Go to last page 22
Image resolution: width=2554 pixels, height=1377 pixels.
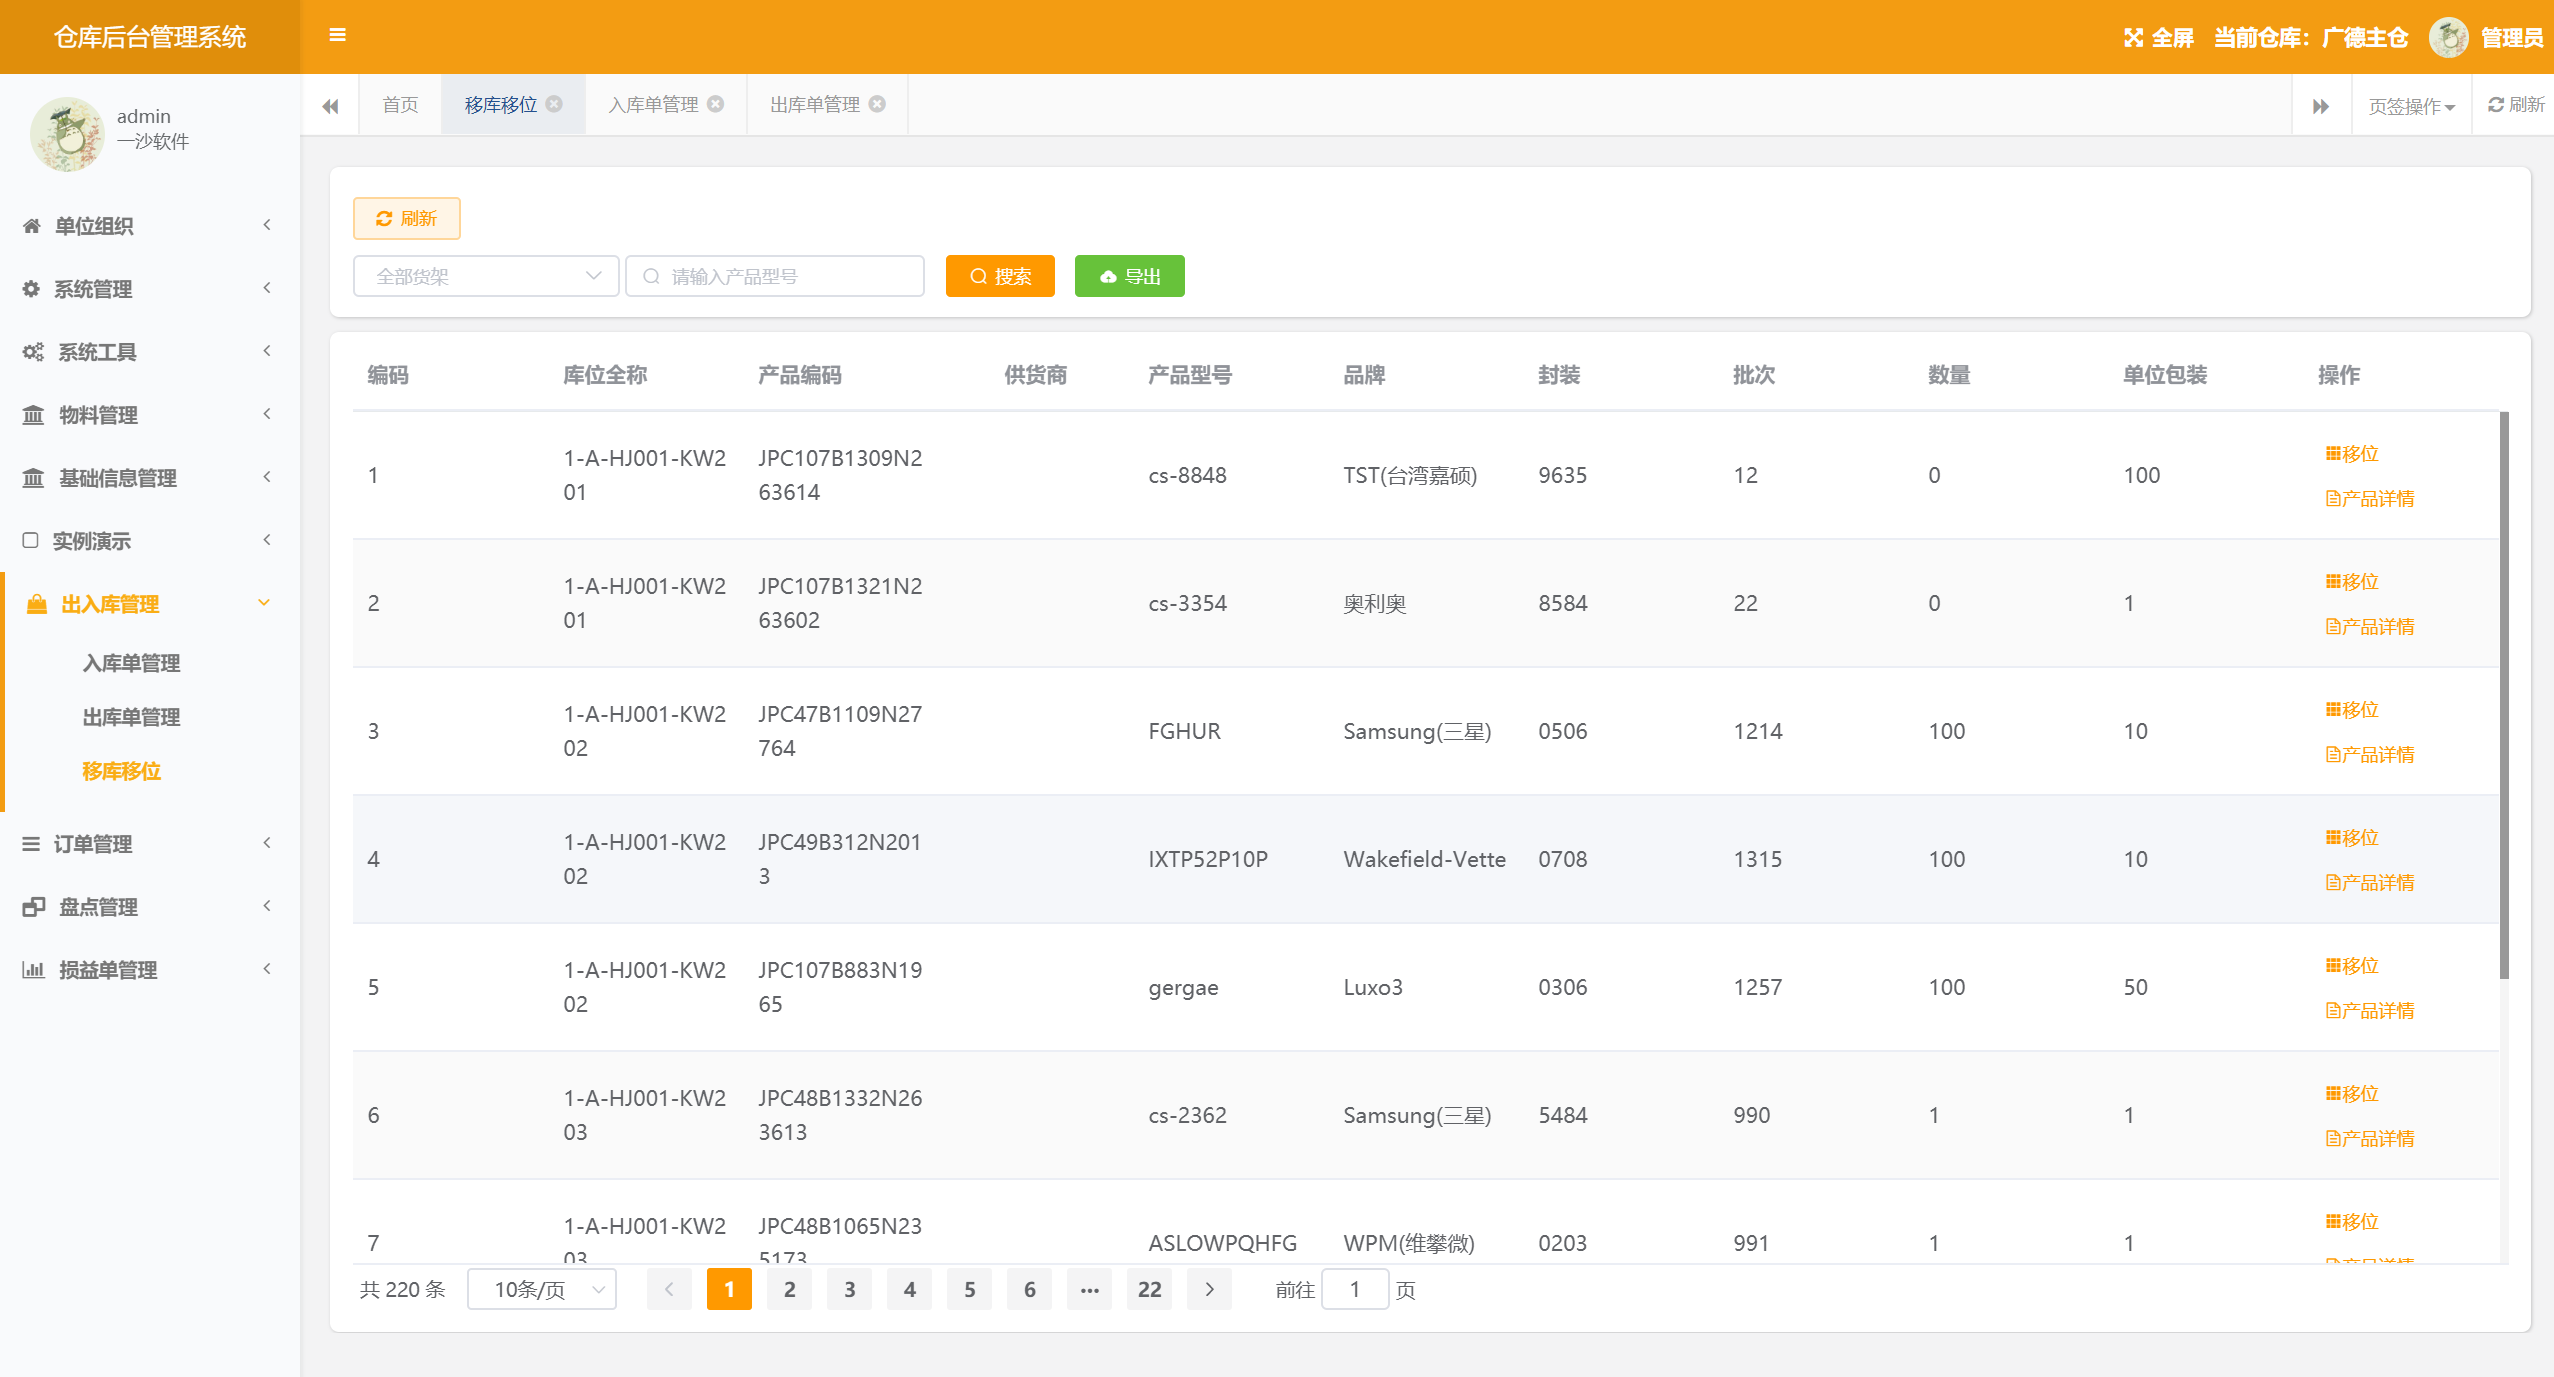1149,1289
